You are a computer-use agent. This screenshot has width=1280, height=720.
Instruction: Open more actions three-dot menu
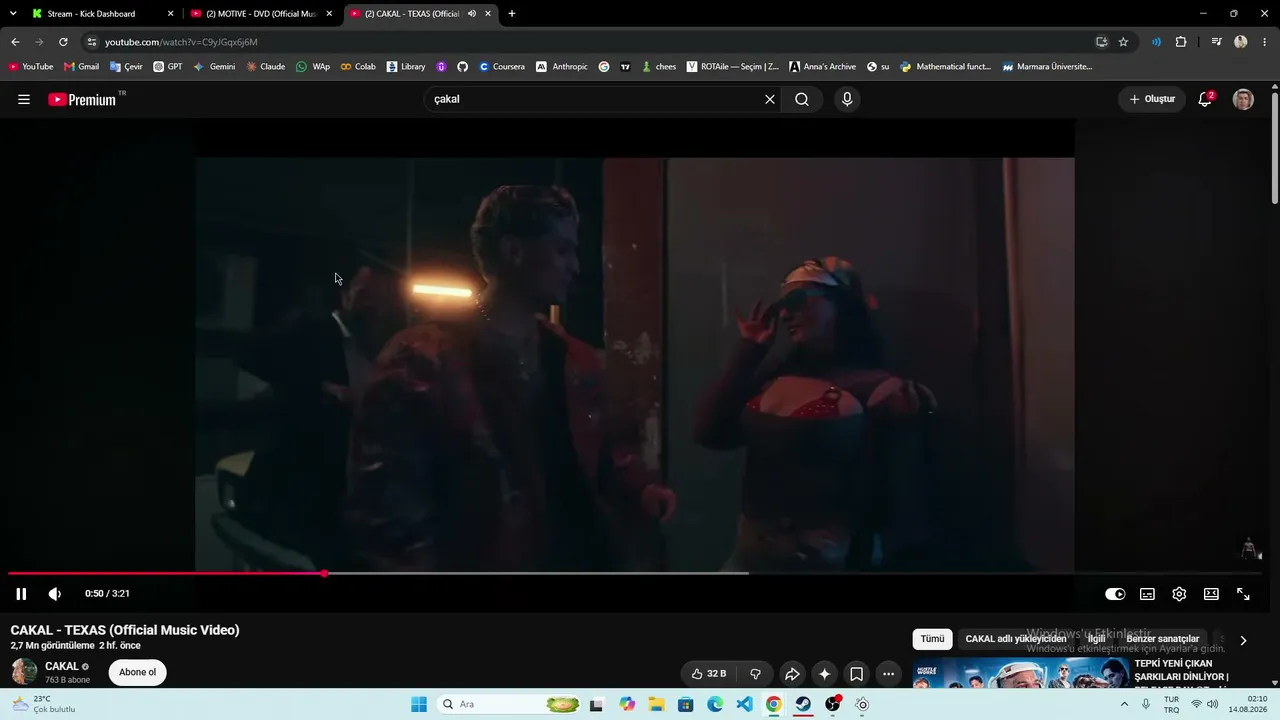pyautogui.click(x=888, y=674)
